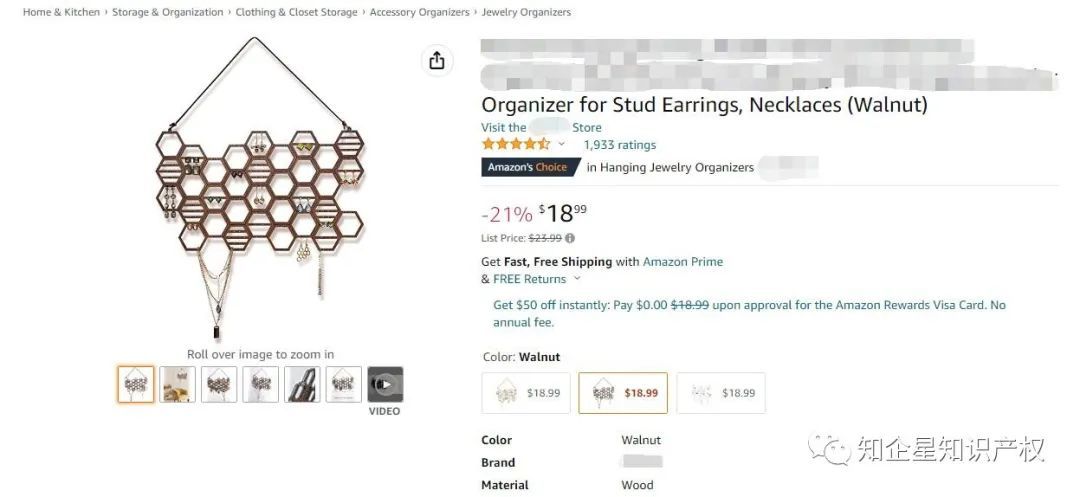View the fifth close-up product thumbnail
The width and height of the screenshot is (1080, 497).
(x=303, y=384)
